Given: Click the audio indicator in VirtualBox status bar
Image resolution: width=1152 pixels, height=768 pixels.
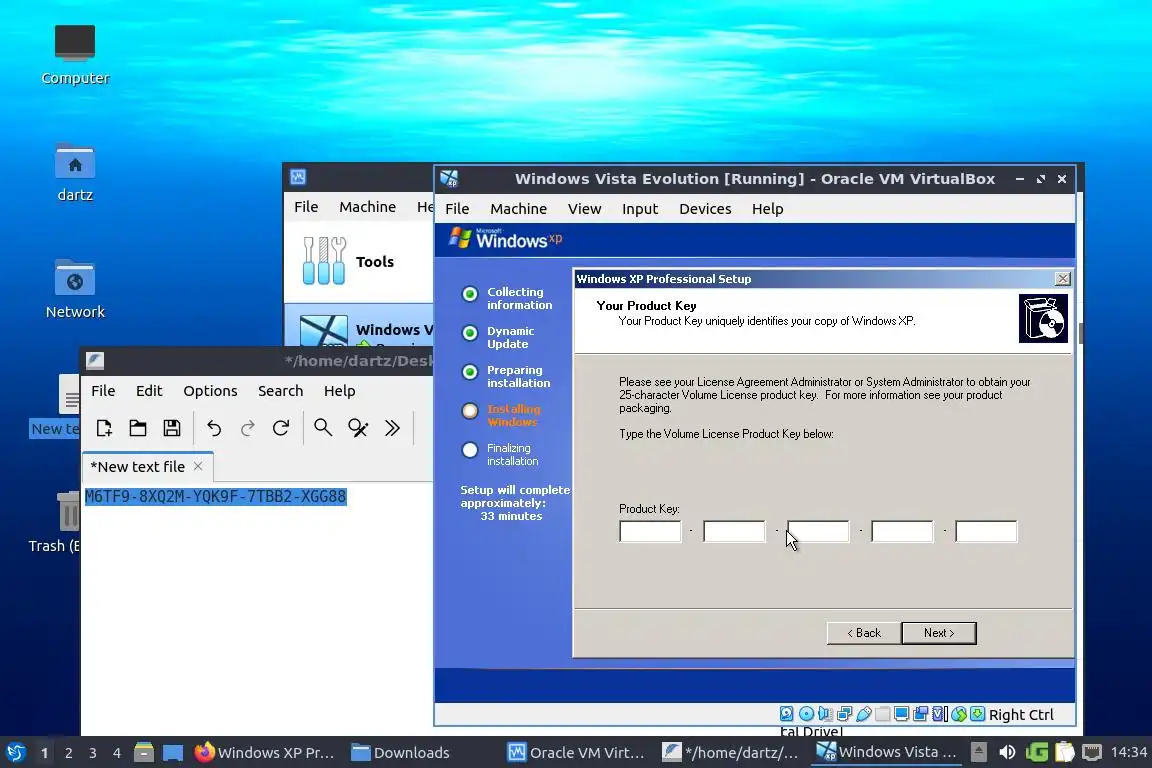Looking at the screenshot, I should (x=825, y=714).
